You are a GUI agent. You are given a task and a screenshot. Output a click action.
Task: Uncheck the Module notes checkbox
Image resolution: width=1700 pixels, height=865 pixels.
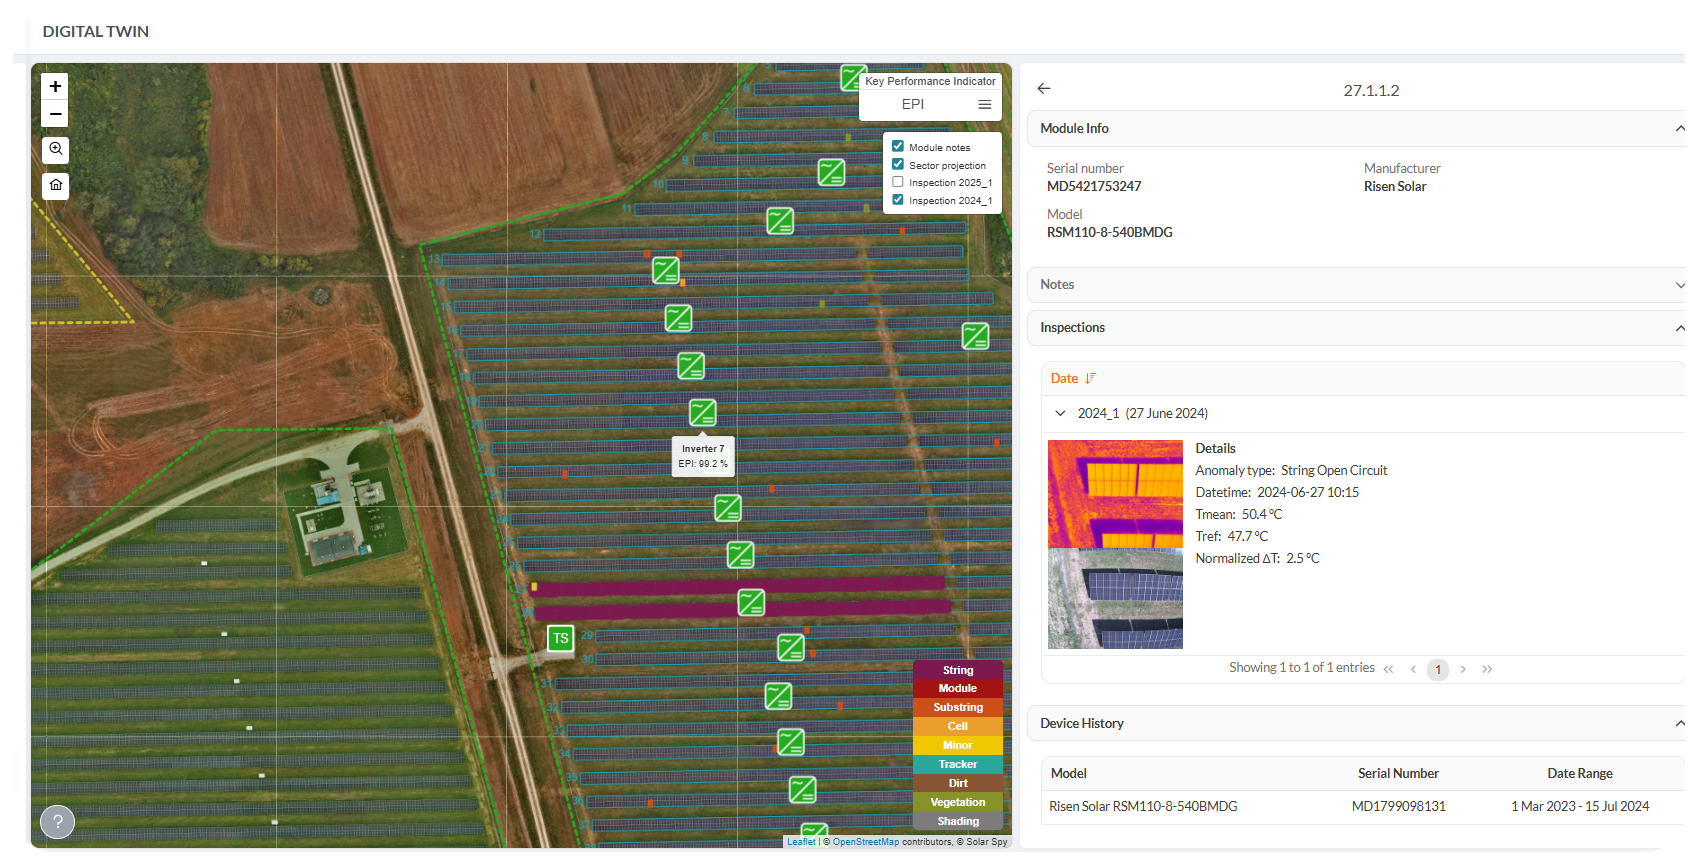pyautogui.click(x=898, y=146)
